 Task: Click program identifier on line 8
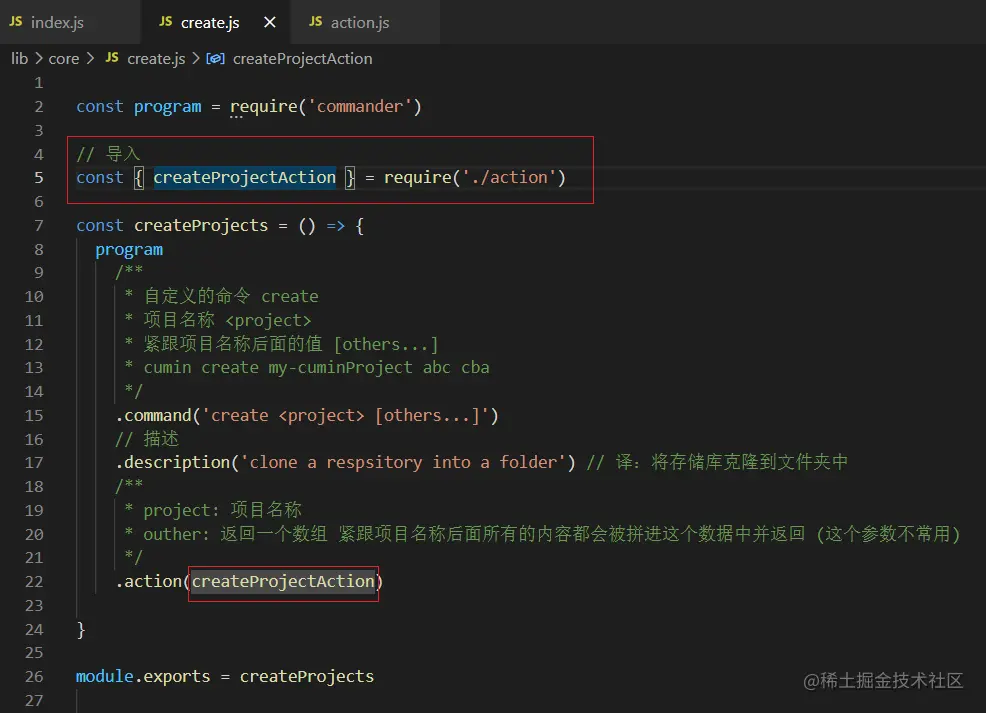click(x=129, y=250)
